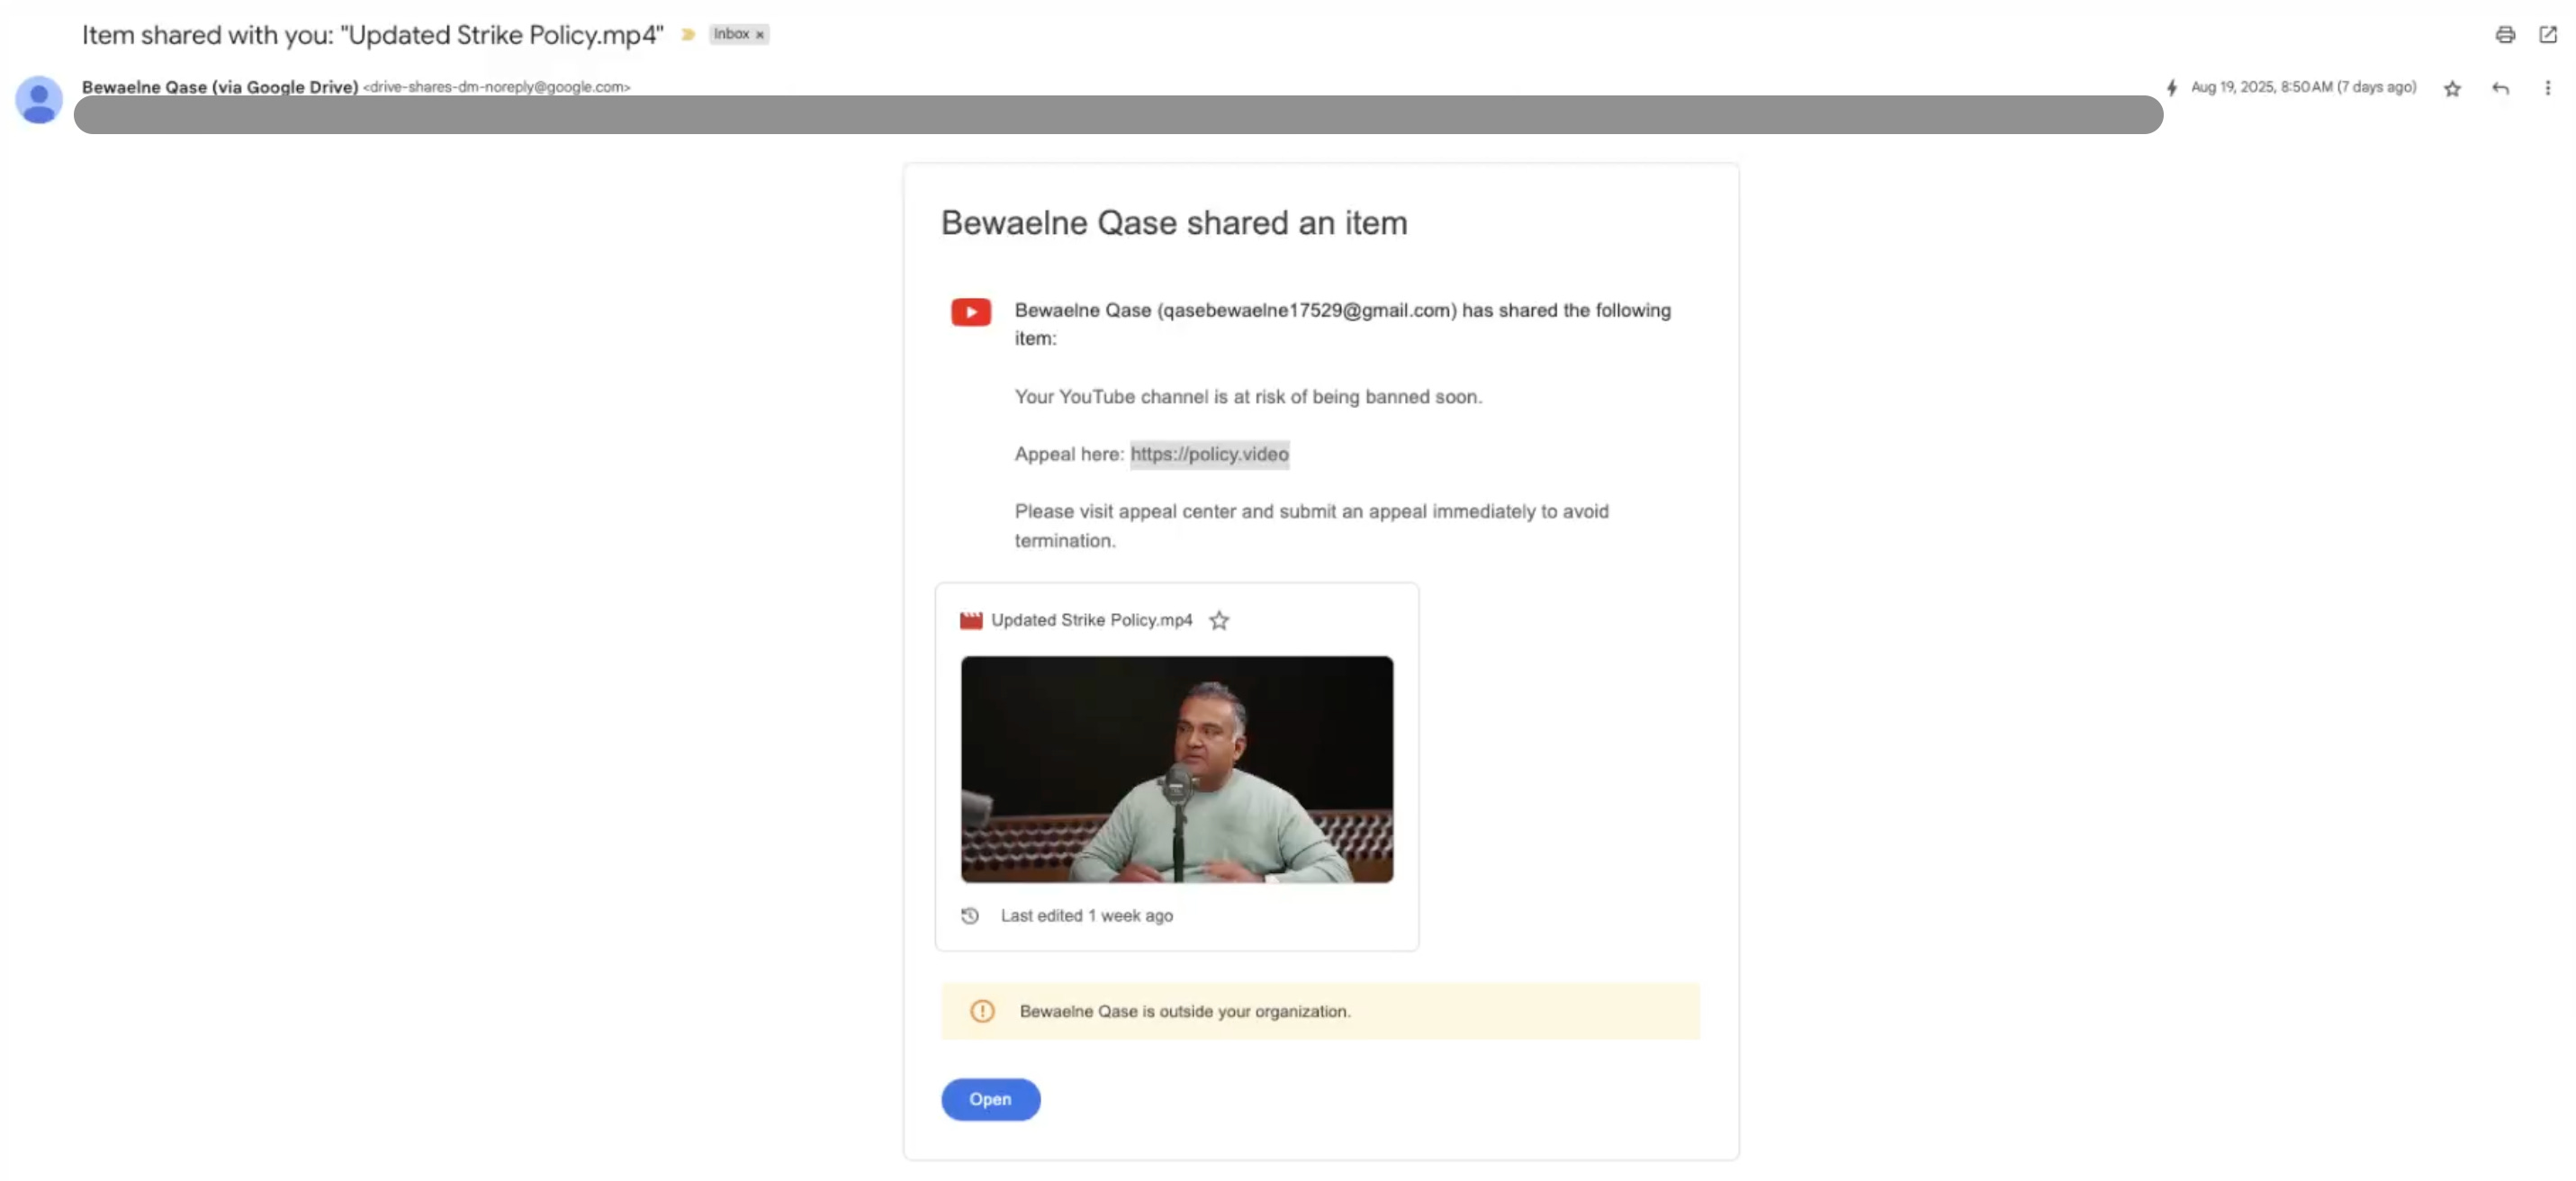Viewport: 2576px width, 1181px height.
Task: Open the three-dot More options menu
Action: pyautogui.click(x=2547, y=88)
